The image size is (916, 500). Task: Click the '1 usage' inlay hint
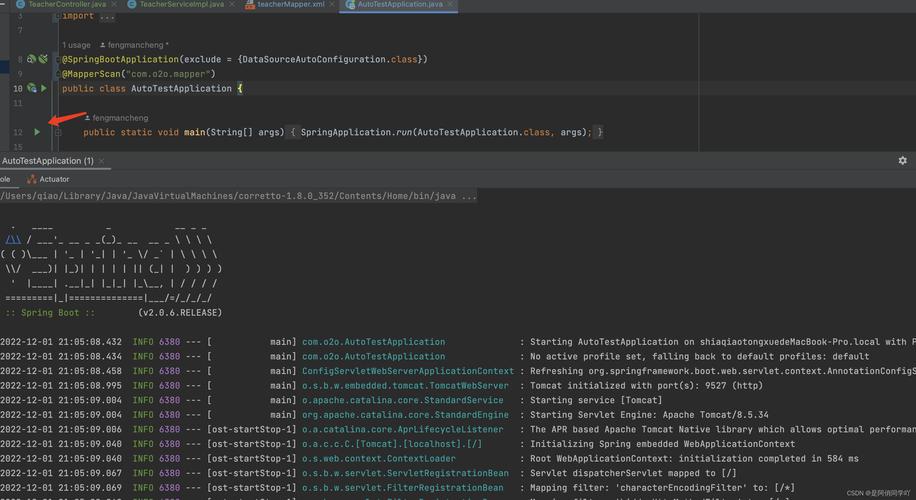(x=77, y=45)
